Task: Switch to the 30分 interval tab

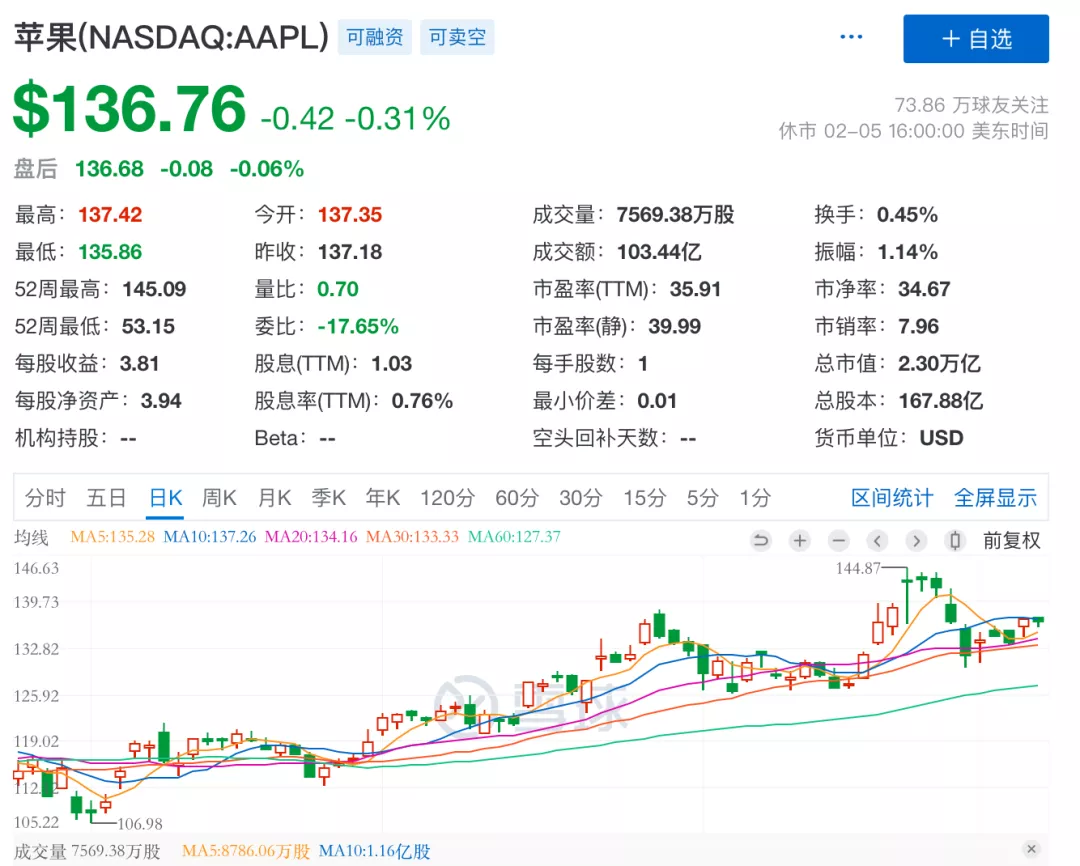Action: click(581, 497)
